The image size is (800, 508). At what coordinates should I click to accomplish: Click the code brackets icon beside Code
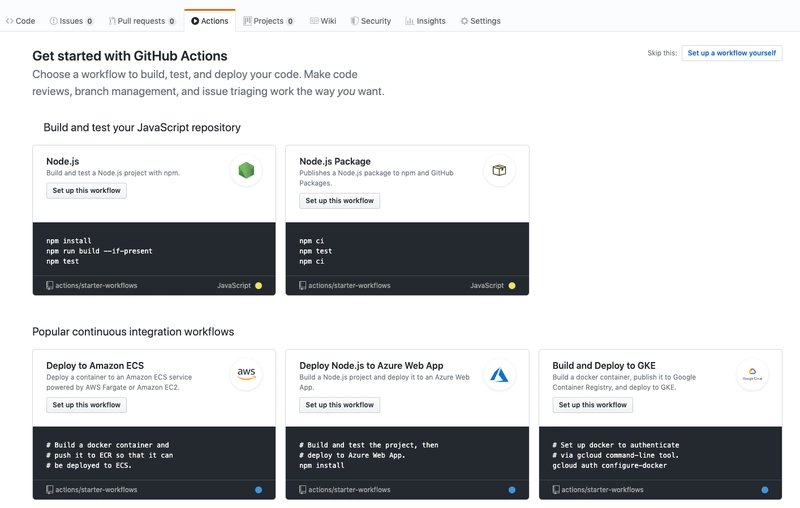click(x=9, y=21)
